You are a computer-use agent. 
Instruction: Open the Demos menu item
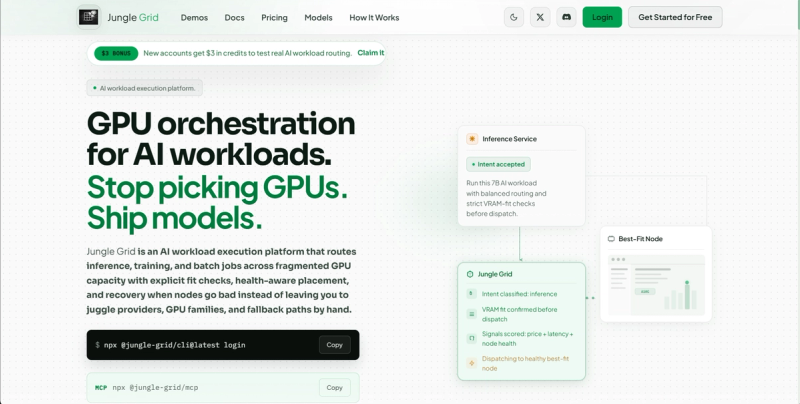coord(194,17)
